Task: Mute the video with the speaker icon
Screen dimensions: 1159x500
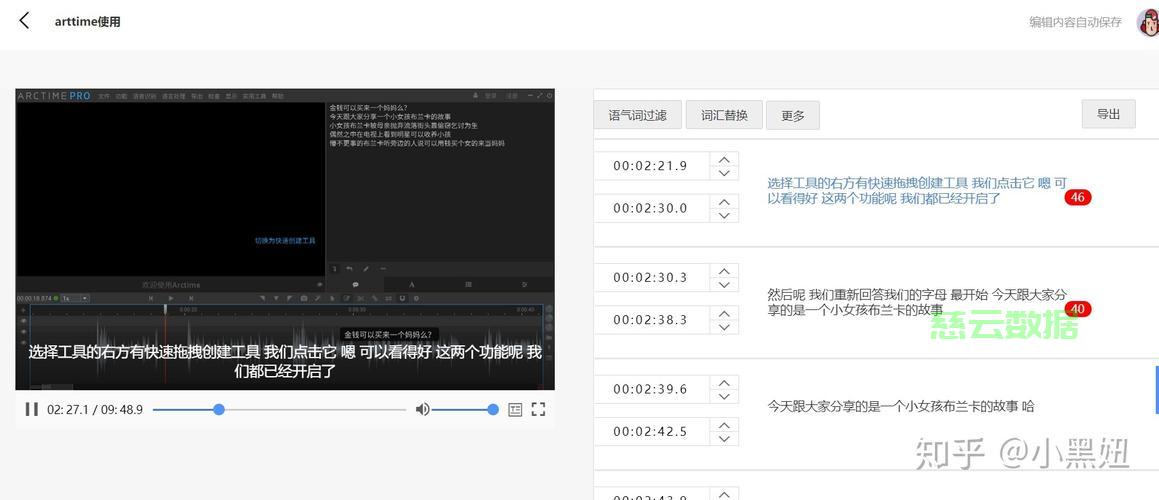Action: pos(422,409)
